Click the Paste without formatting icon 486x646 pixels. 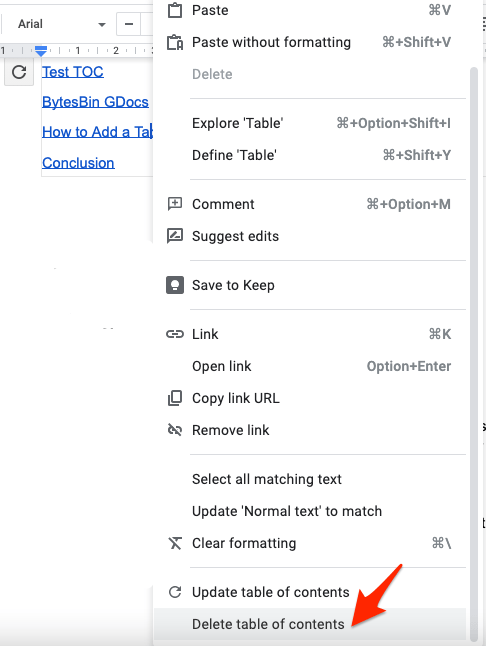[175, 42]
